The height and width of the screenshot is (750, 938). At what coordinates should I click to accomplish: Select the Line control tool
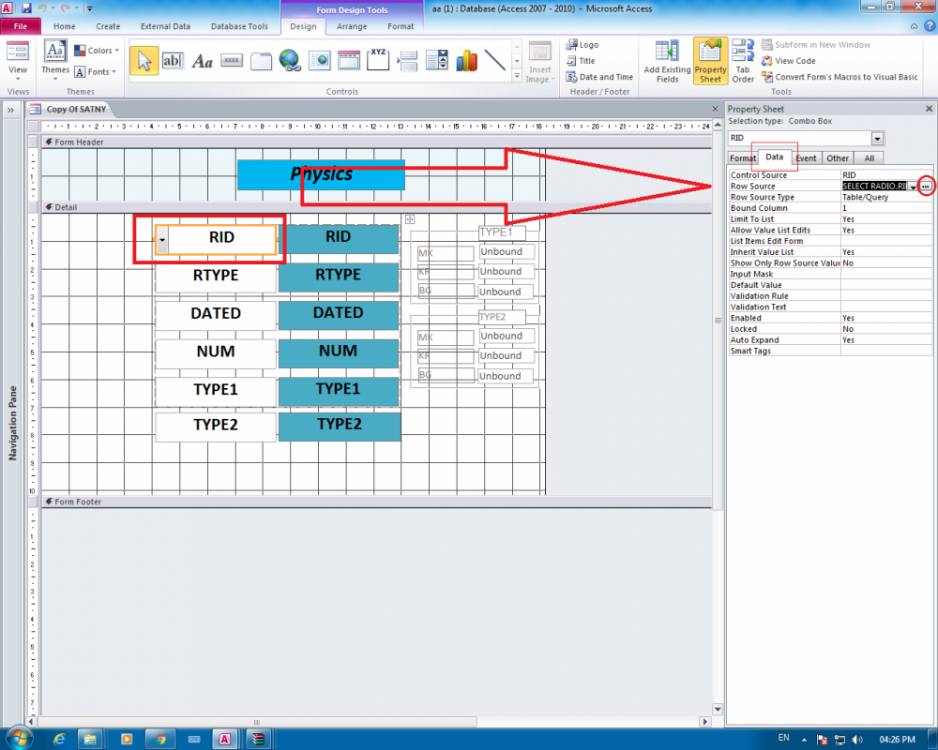[x=495, y=61]
